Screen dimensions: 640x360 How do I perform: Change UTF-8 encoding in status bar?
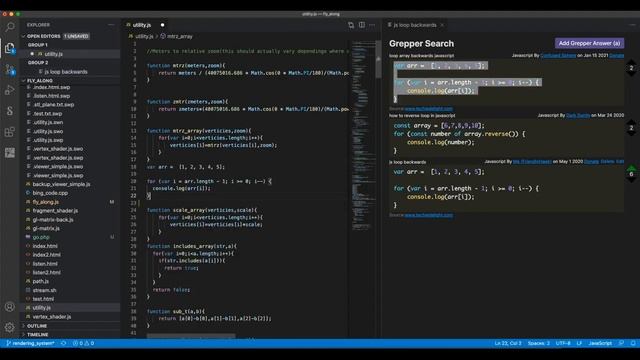point(563,343)
